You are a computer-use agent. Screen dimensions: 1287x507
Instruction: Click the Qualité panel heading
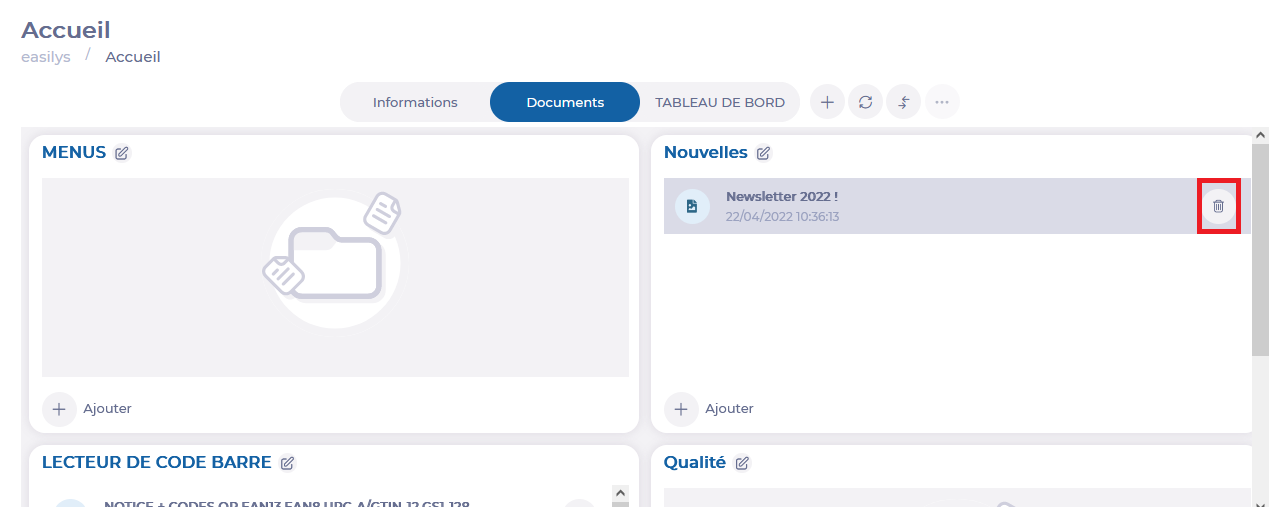695,463
